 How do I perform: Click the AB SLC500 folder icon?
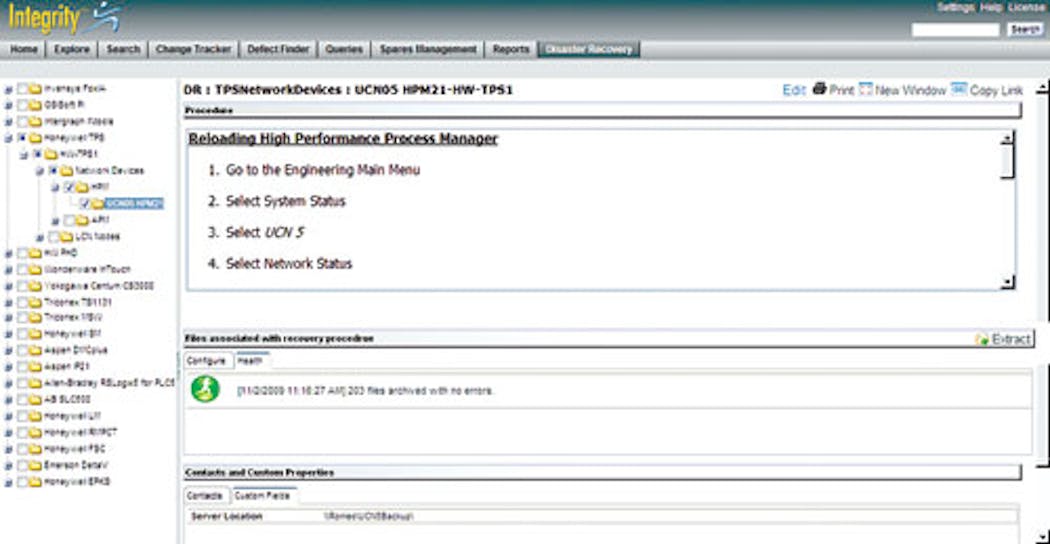[35, 400]
